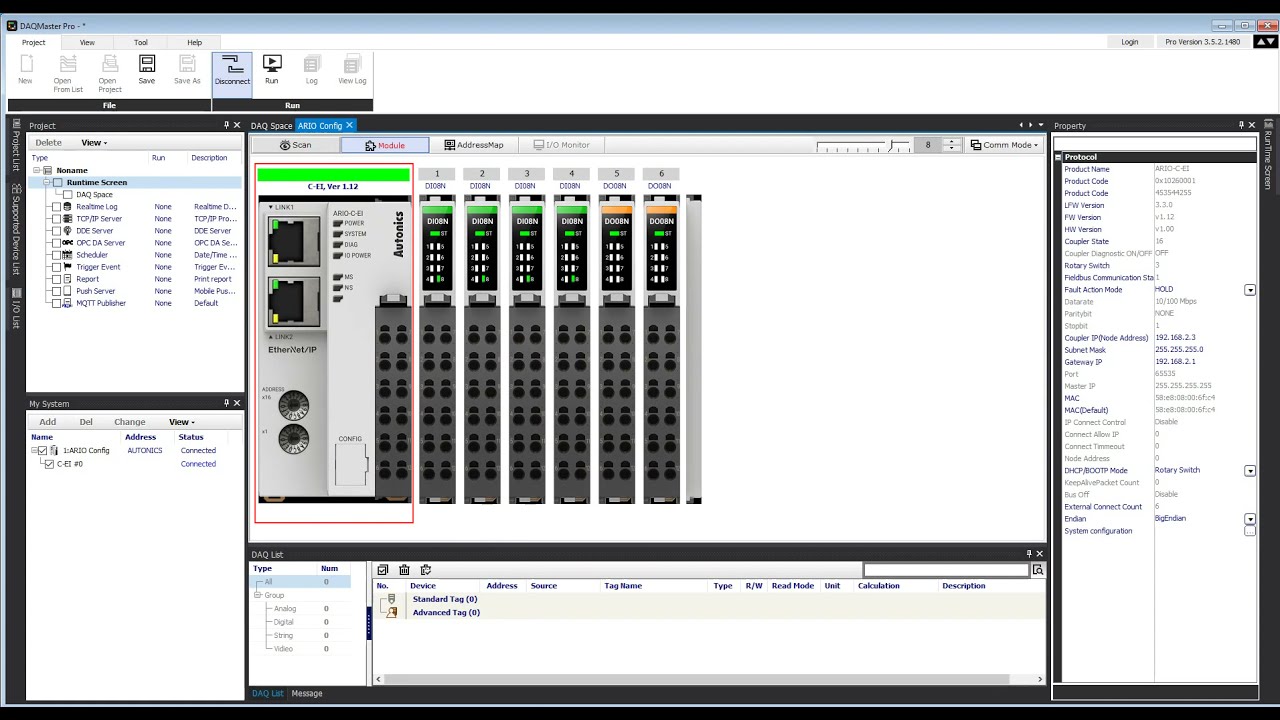Image resolution: width=1280 pixels, height=720 pixels.
Task: Click the New project icon
Action: pos(25,64)
